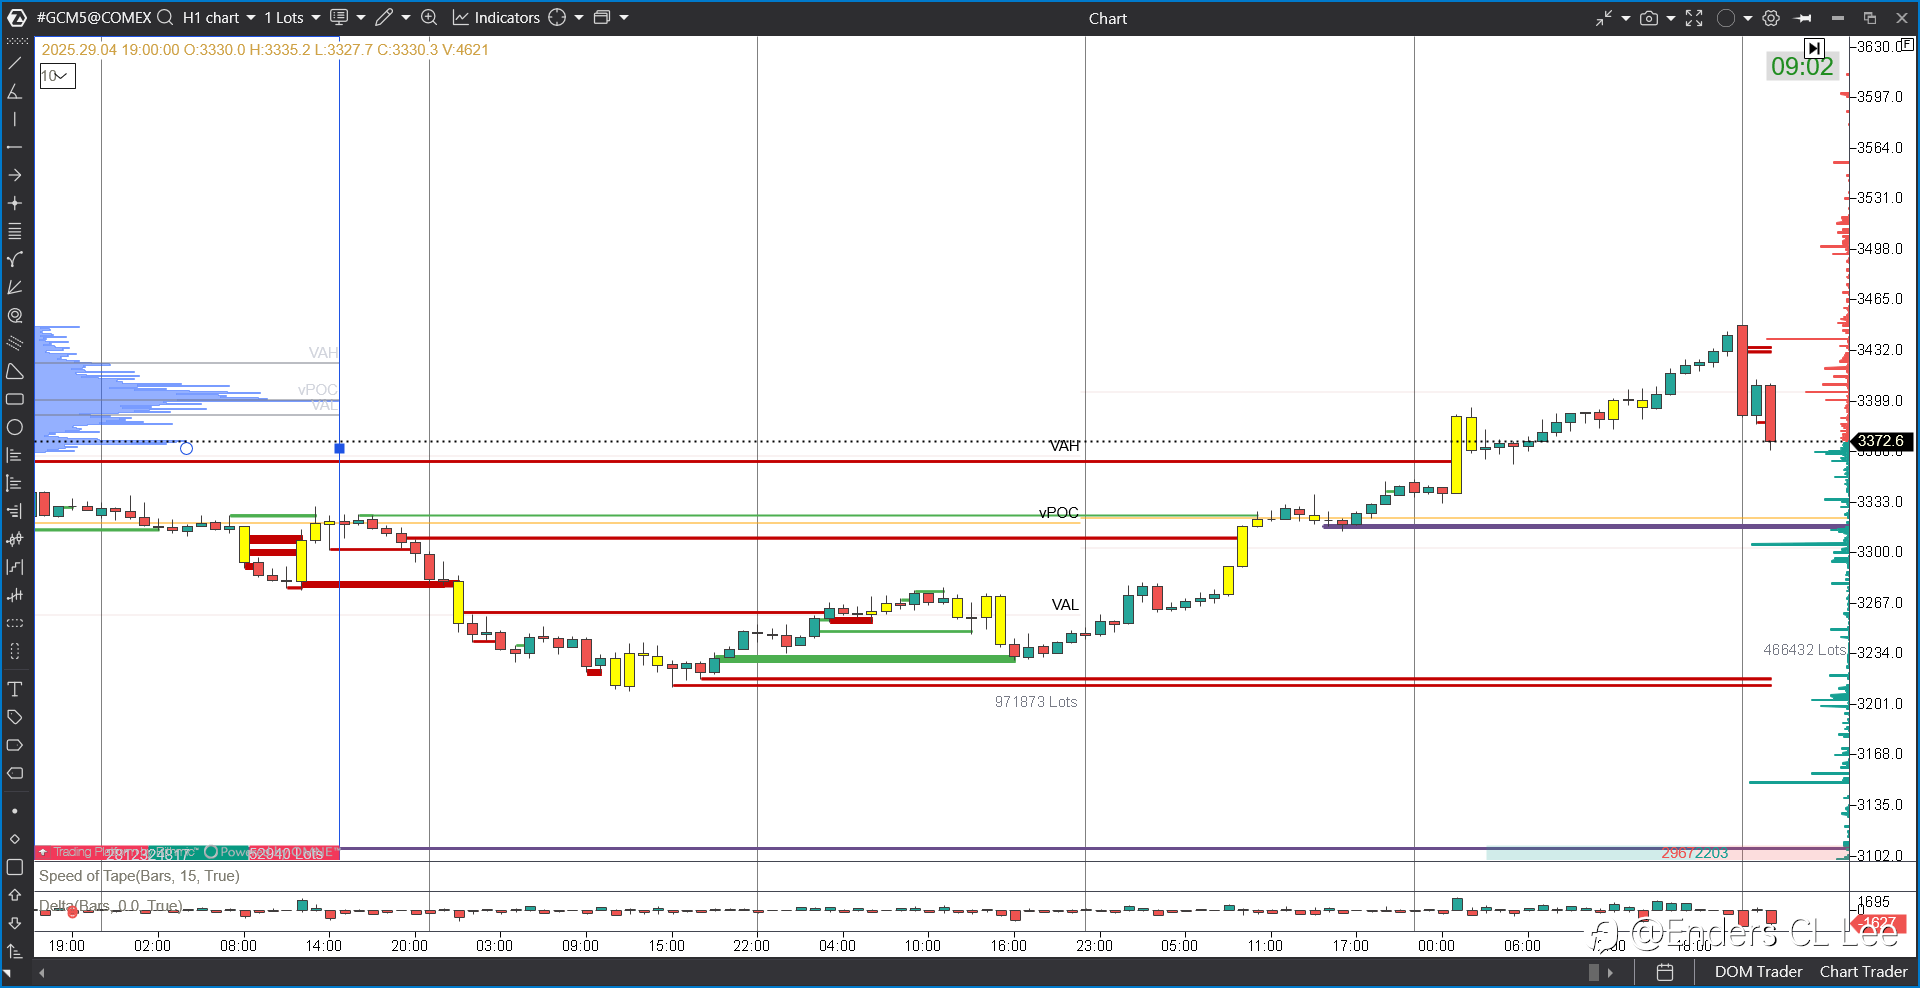Select the crosshair marker tool
This screenshot has width=1920, height=988.
coord(14,203)
